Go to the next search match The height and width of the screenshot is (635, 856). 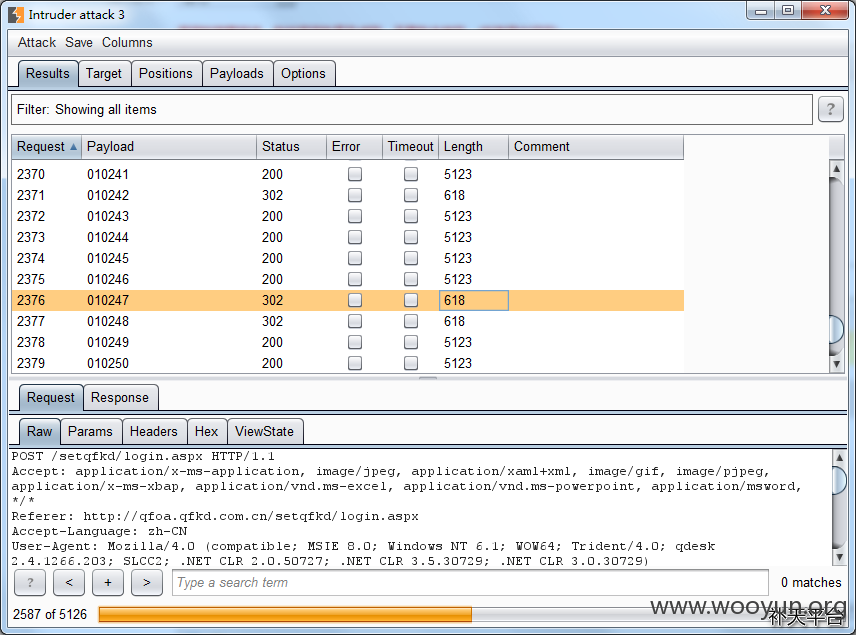[x=147, y=583]
